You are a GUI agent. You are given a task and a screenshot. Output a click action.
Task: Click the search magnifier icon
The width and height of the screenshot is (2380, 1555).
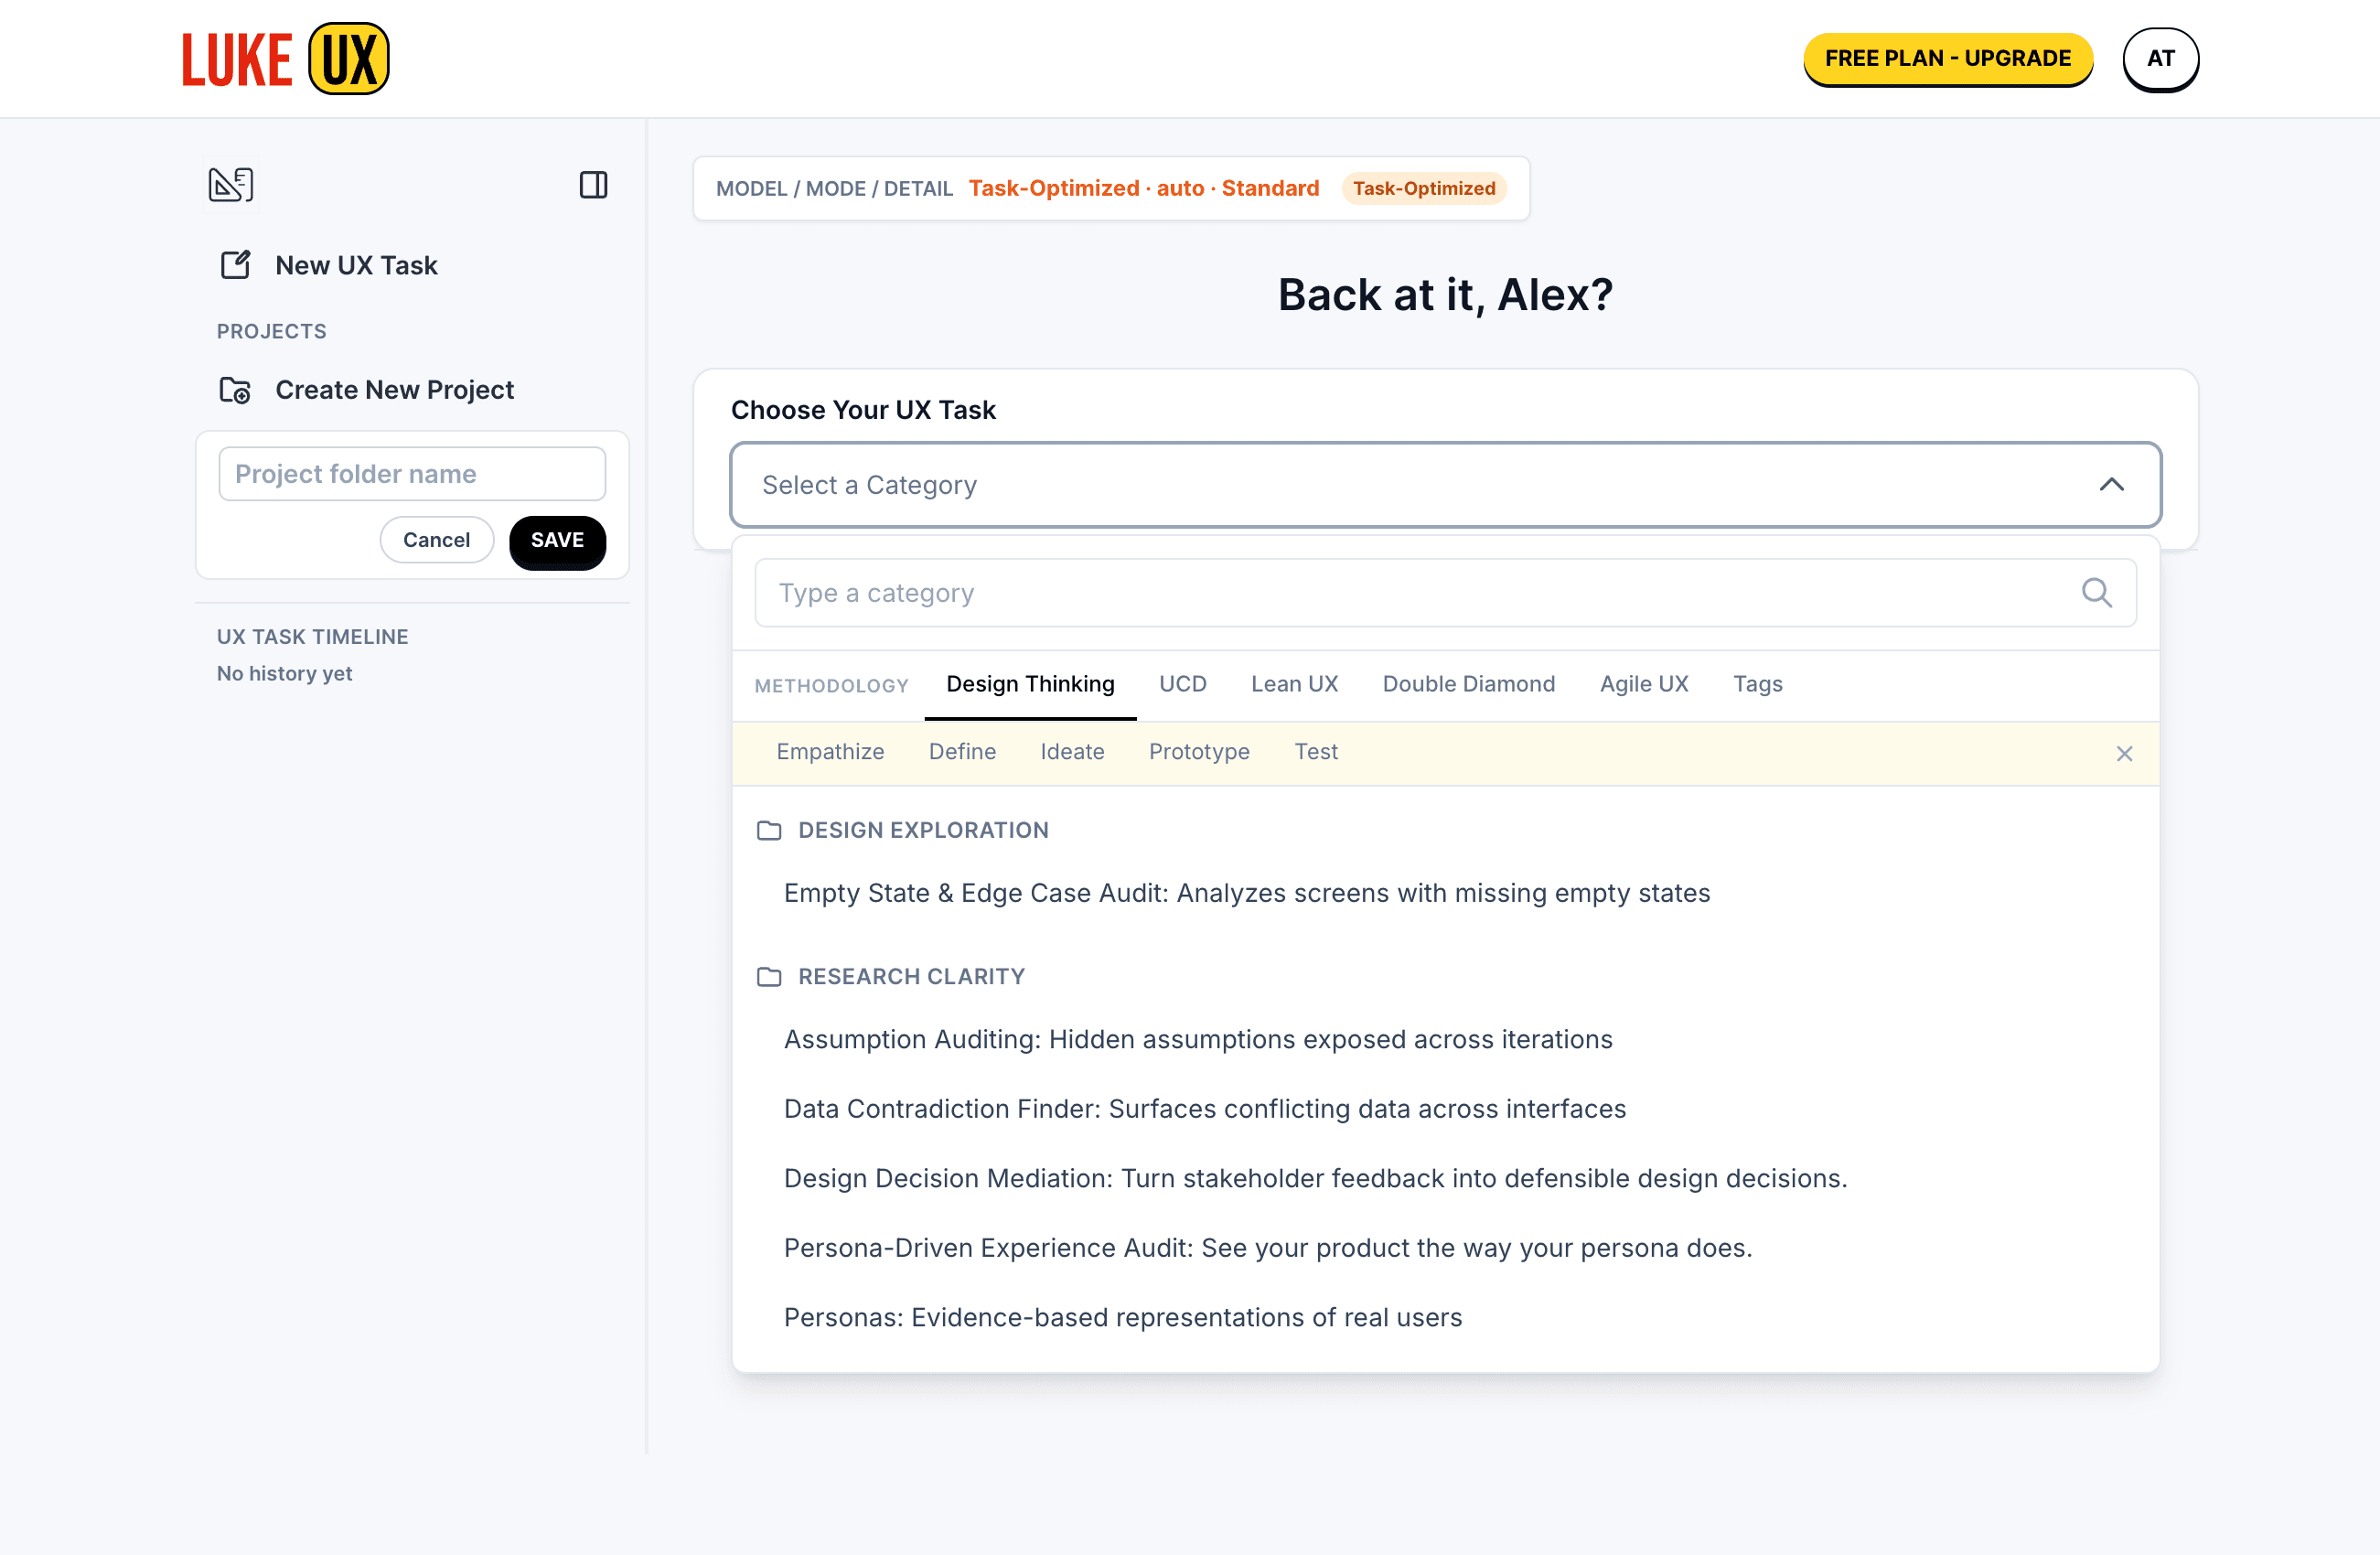[x=2096, y=593]
